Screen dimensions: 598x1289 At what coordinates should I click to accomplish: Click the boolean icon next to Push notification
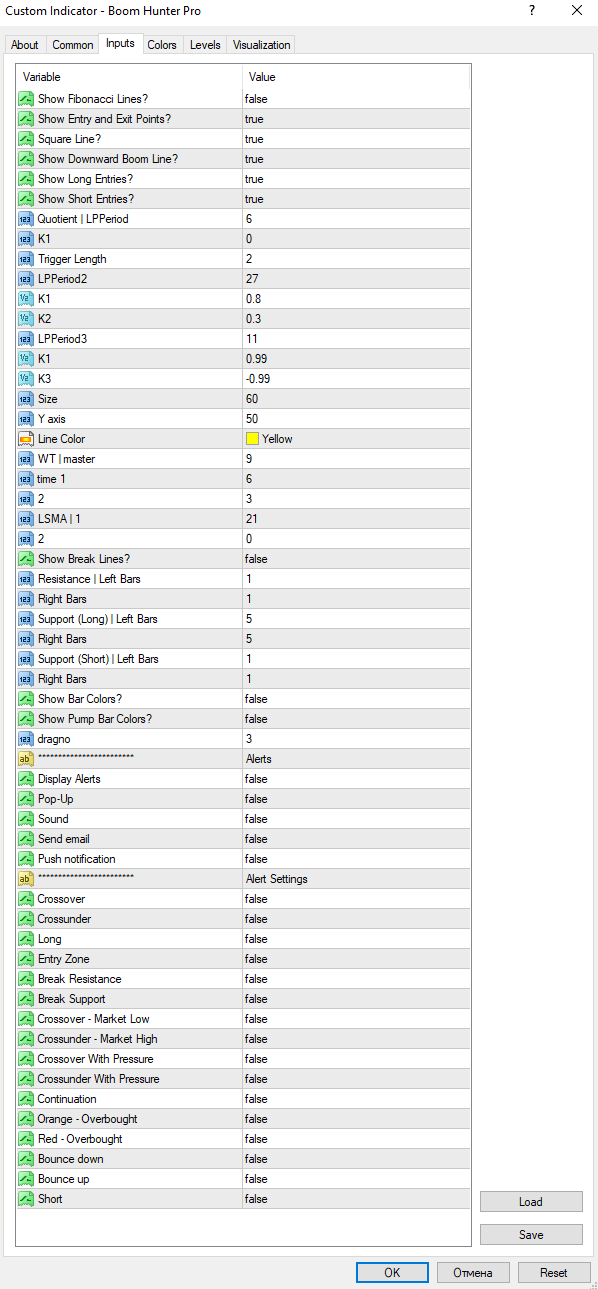coord(26,859)
